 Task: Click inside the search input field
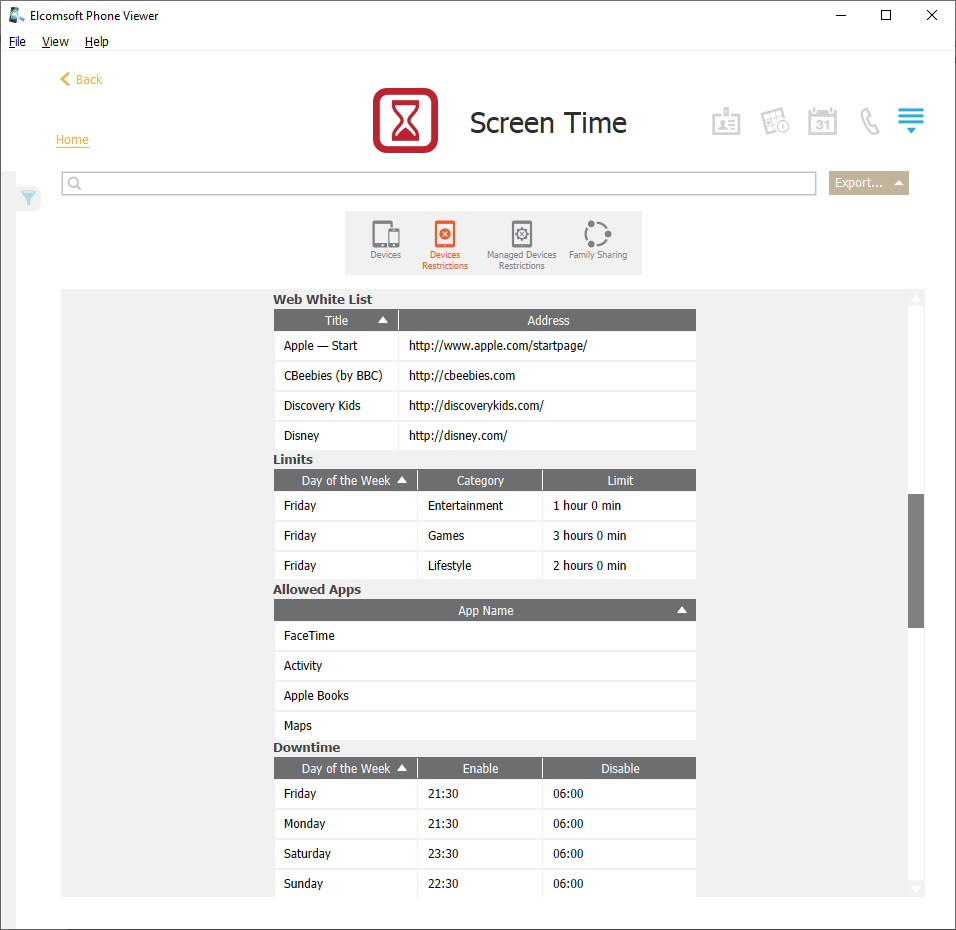coord(440,184)
